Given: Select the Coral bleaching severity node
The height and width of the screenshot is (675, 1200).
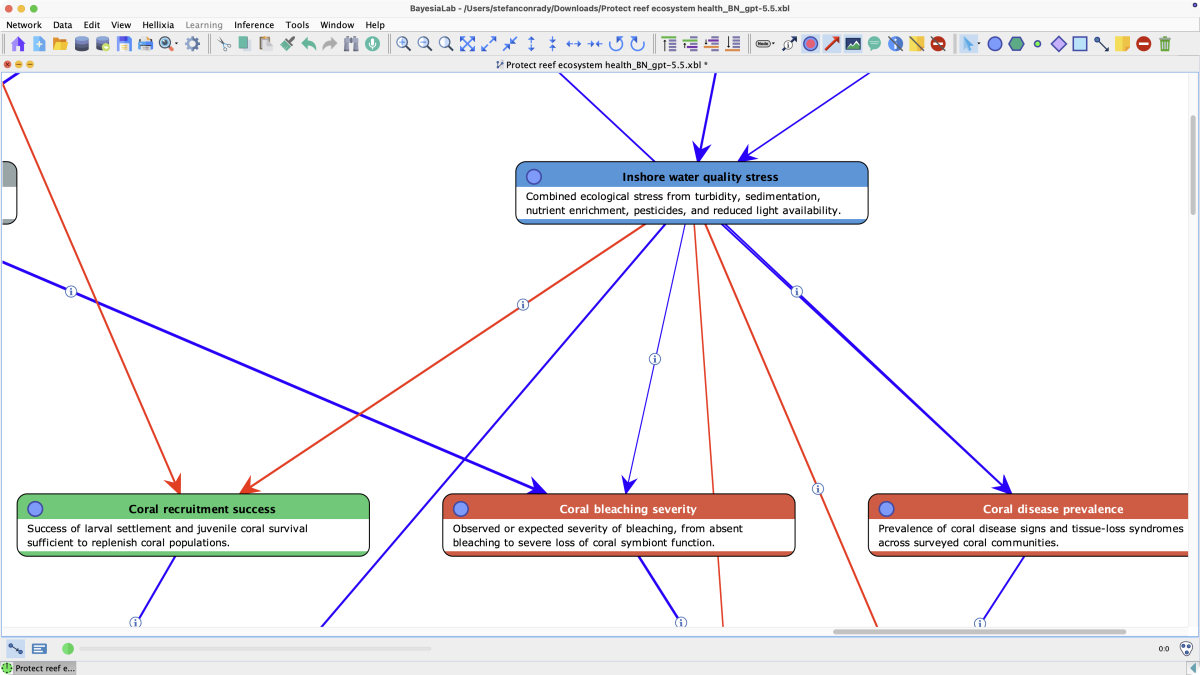Looking at the screenshot, I should (x=619, y=525).
